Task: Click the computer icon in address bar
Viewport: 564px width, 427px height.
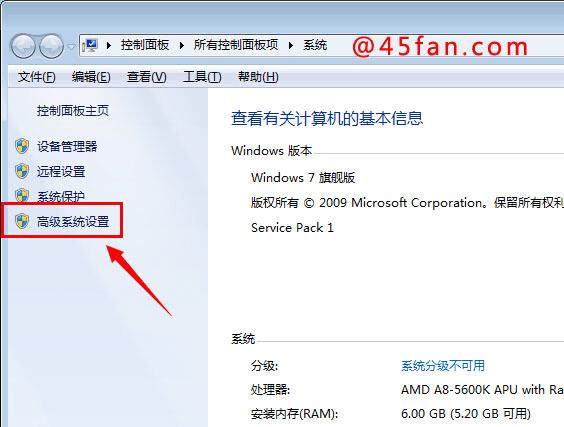Action: tap(90, 45)
